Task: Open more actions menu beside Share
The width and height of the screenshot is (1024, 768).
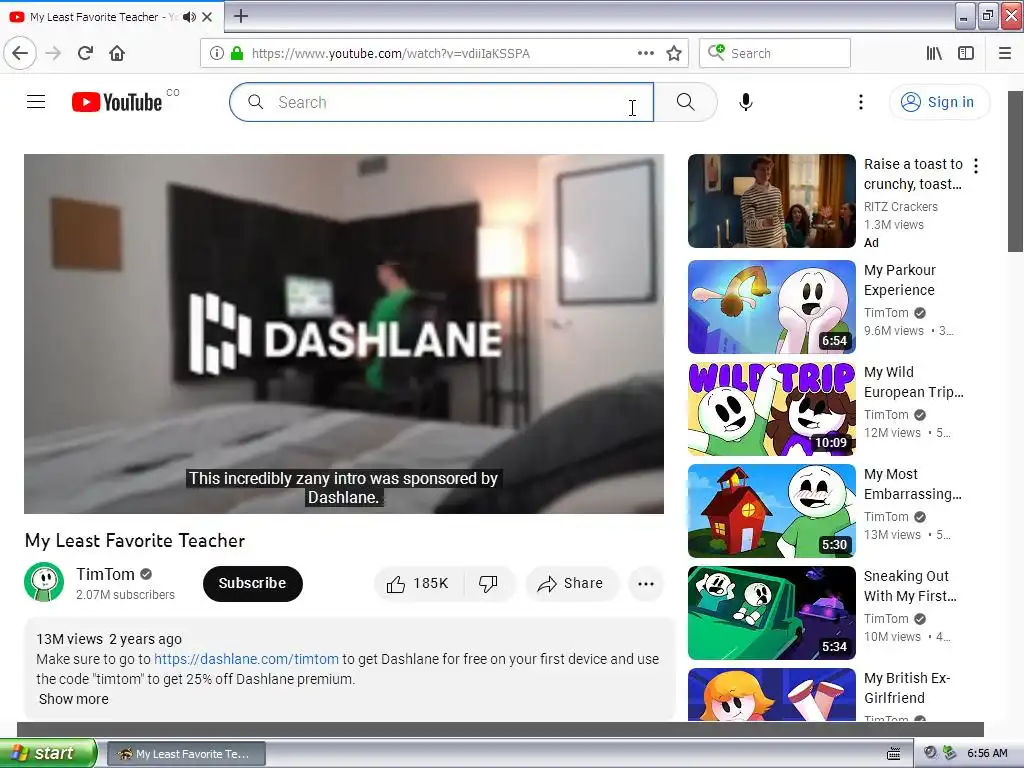Action: pos(646,584)
